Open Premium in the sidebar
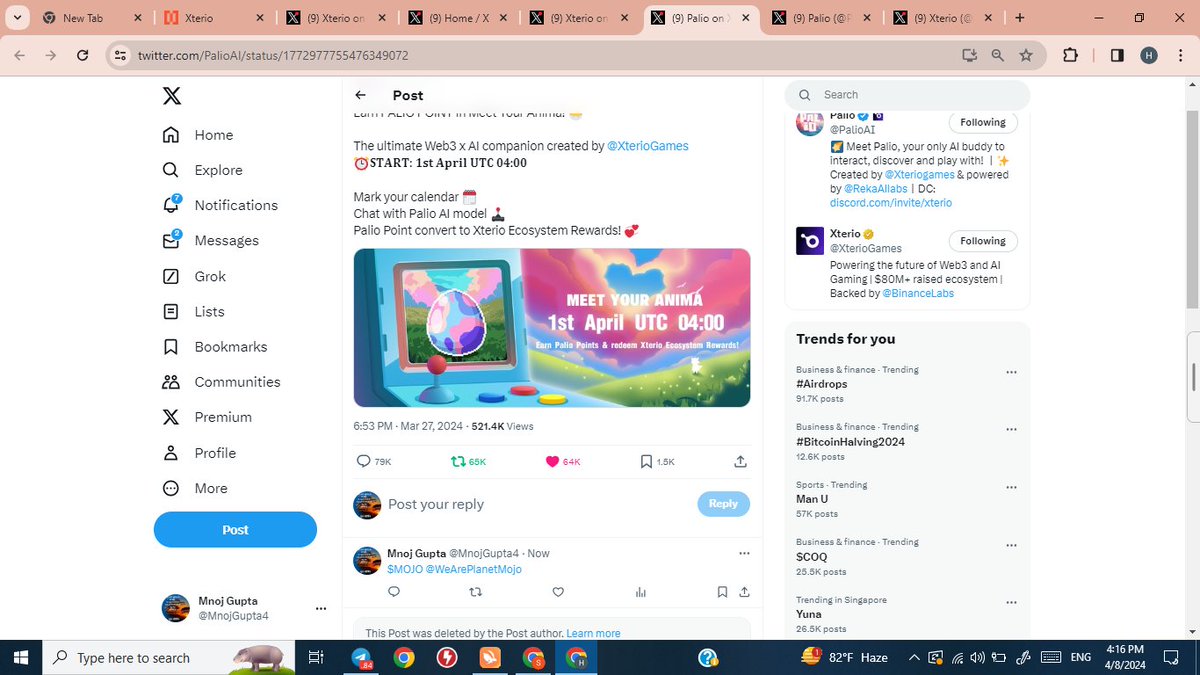This screenshot has width=1200, height=675. tap(207, 417)
